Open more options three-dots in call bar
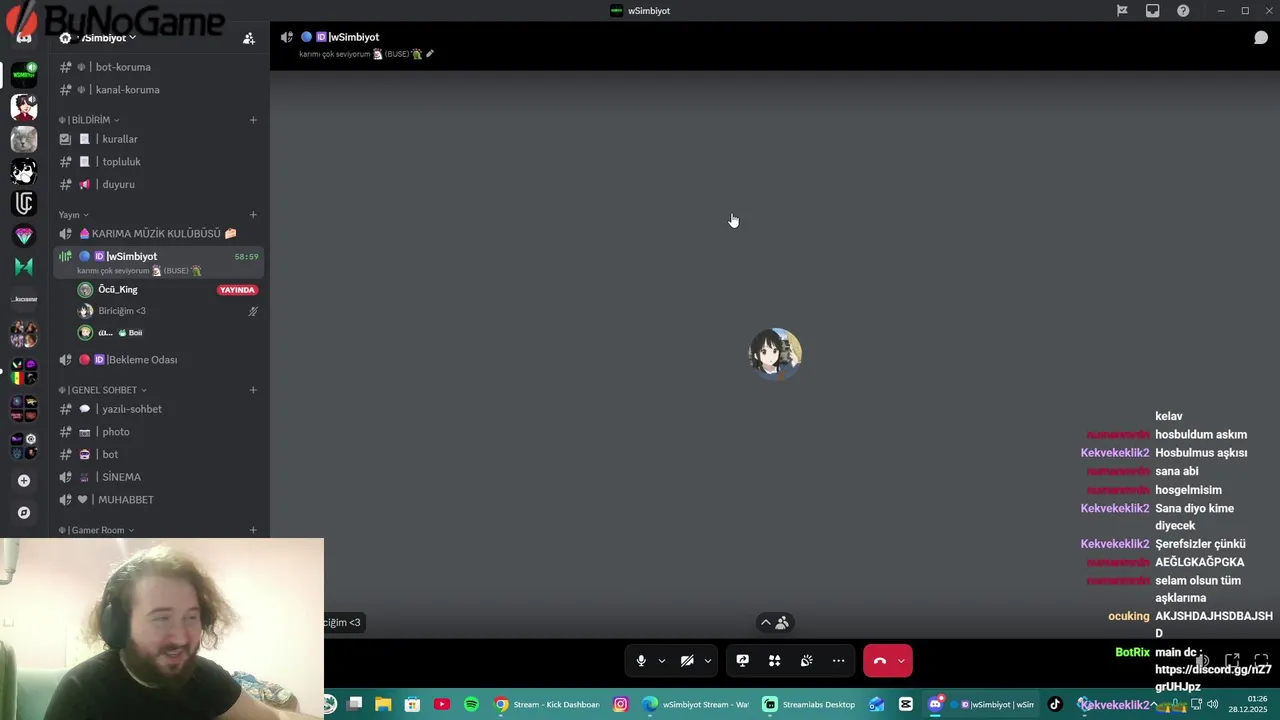The image size is (1280, 720). tap(838, 661)
